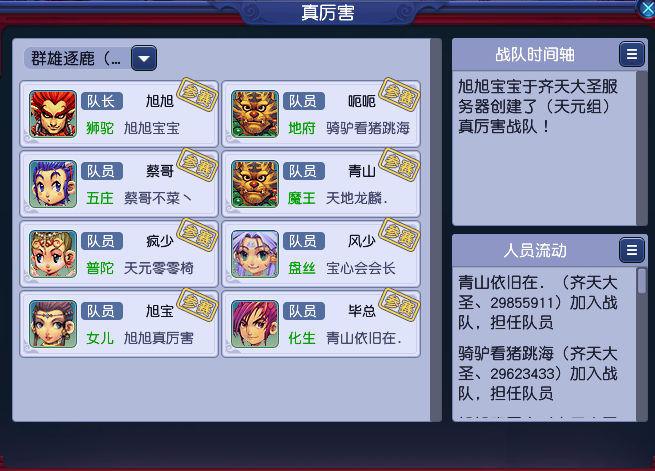Select 旭旭真厉害's avatar portrait
655x471 pixels.
(x=53, y=324)
